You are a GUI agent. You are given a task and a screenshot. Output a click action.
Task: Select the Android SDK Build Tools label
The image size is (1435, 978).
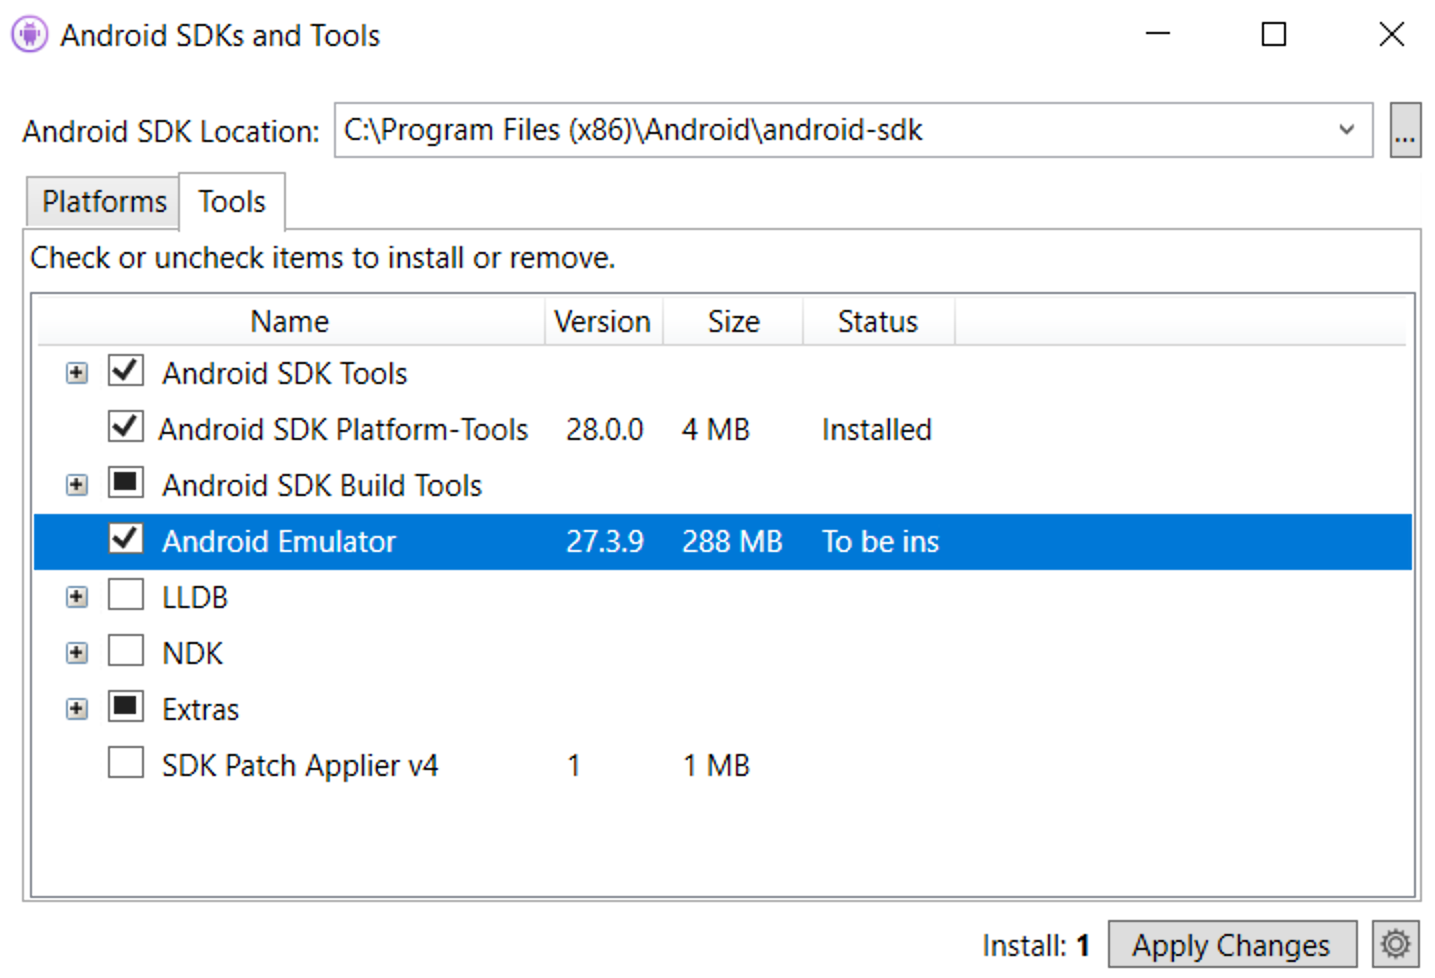point(322,485)
